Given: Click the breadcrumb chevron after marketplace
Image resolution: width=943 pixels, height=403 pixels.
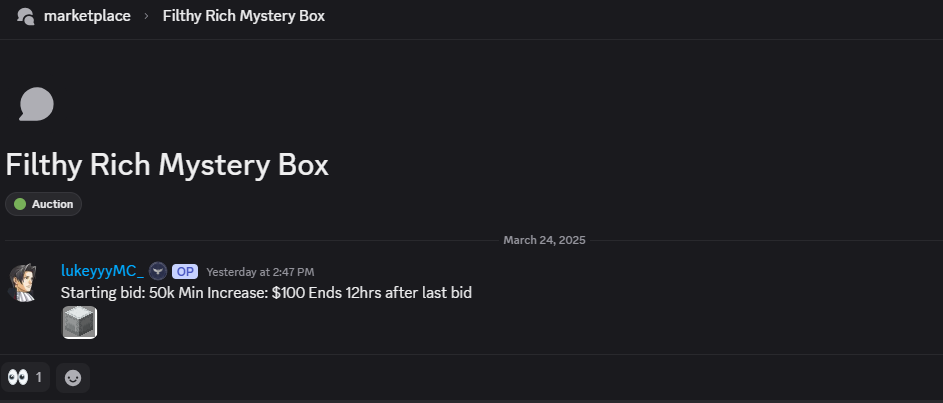Looking at the screenshot, I should pyautogui.click(x=146, y=16).
